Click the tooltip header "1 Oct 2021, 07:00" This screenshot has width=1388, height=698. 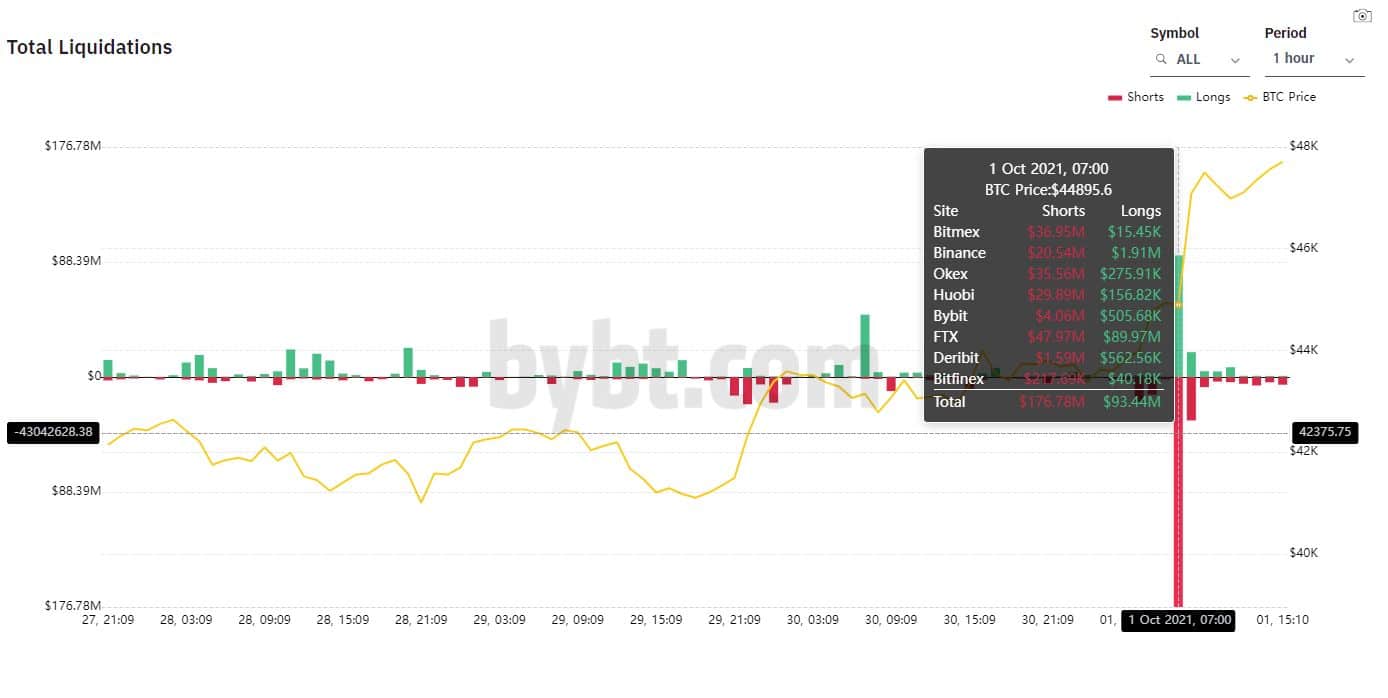coord(1048,169)
